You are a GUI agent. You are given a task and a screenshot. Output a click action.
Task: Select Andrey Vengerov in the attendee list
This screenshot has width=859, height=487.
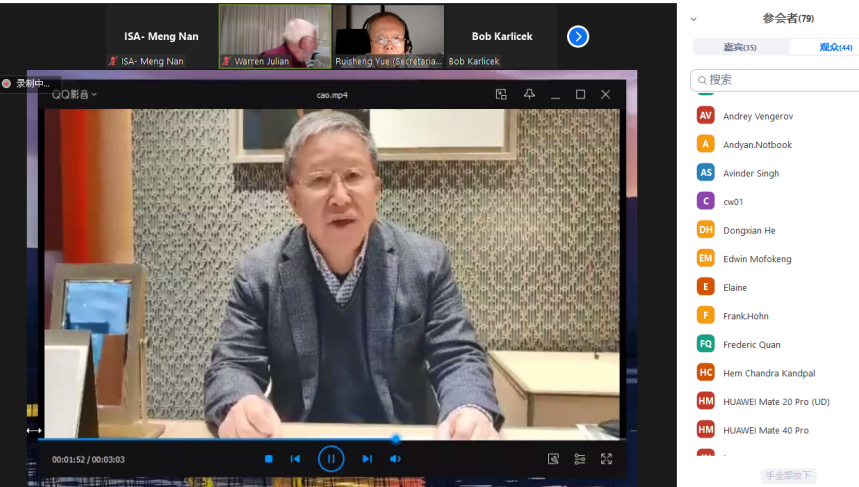click(x=757, y=116)
